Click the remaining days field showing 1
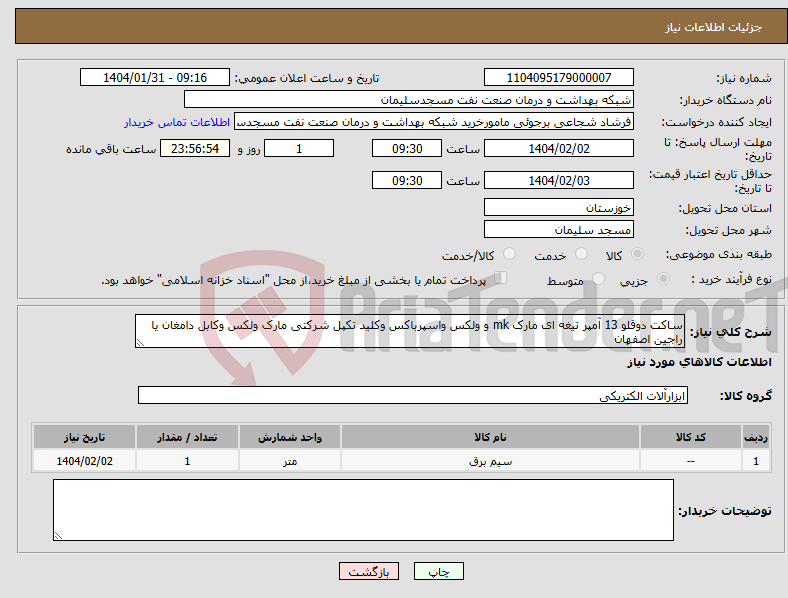This screenshot has height=598, width=788. 299,148
